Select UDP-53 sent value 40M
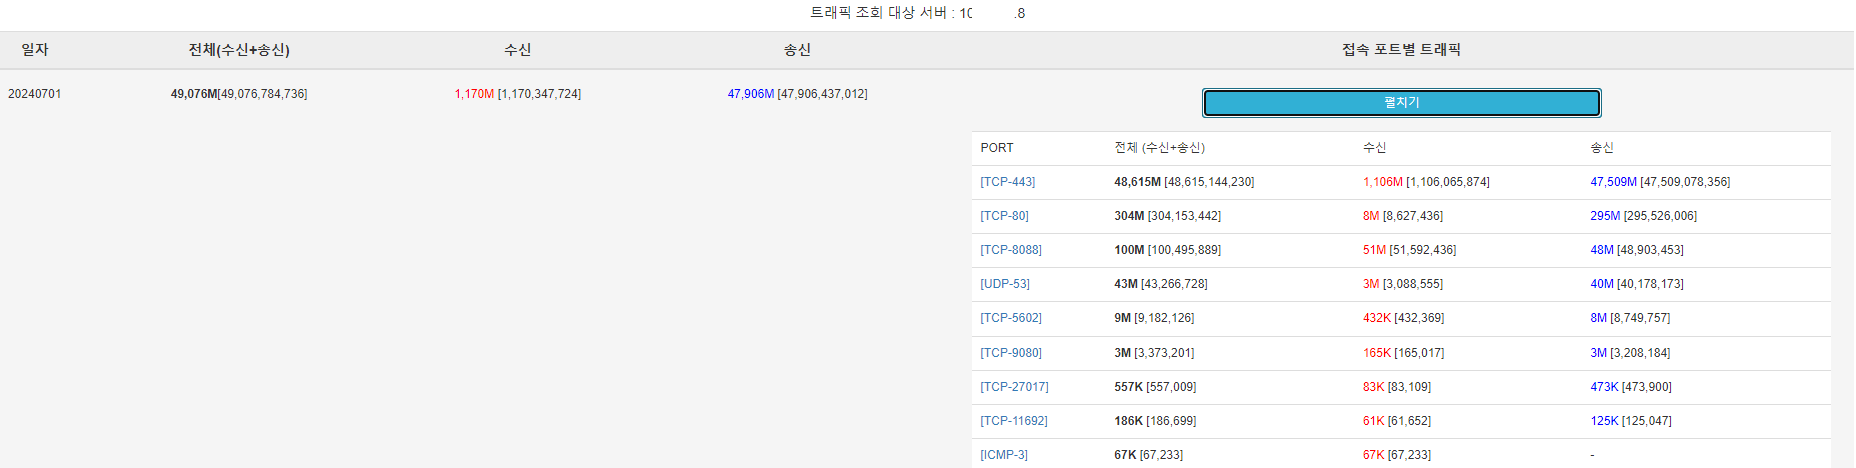Screen dimensions: 1856x468 coord(1602,284)
